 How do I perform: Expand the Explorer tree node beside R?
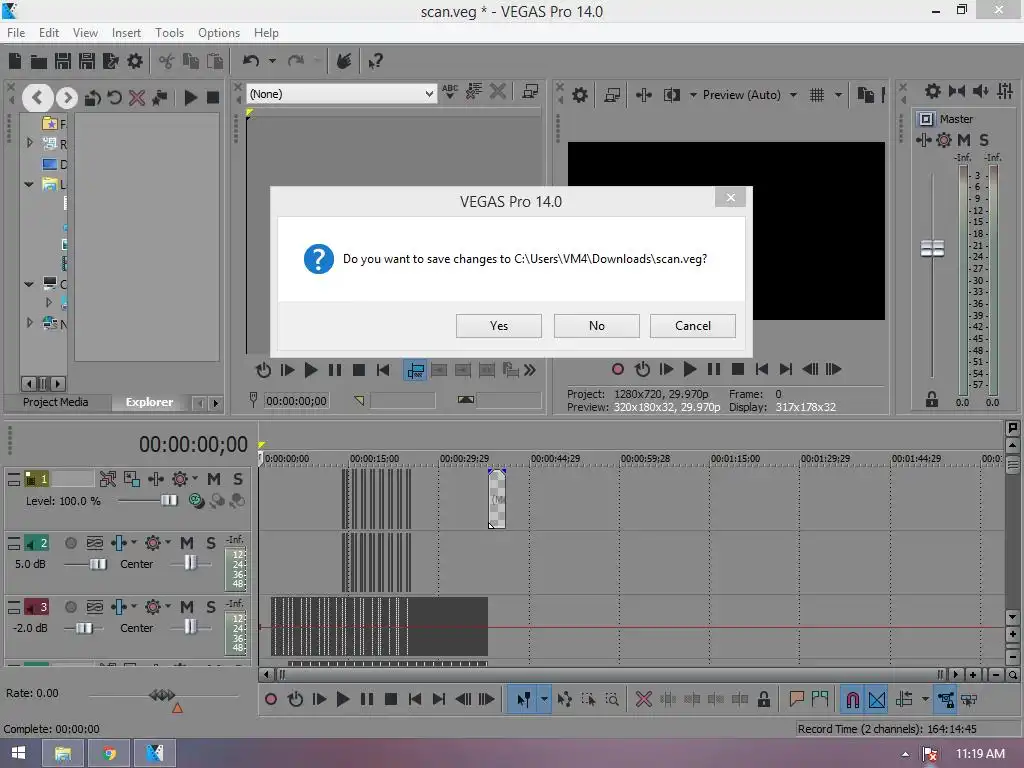29,142
